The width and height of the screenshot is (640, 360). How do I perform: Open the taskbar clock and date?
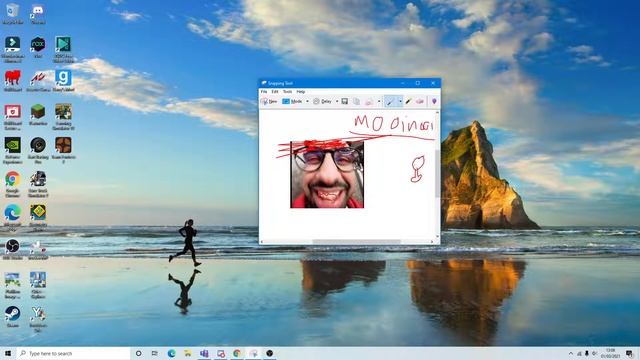tap(611, 353)
